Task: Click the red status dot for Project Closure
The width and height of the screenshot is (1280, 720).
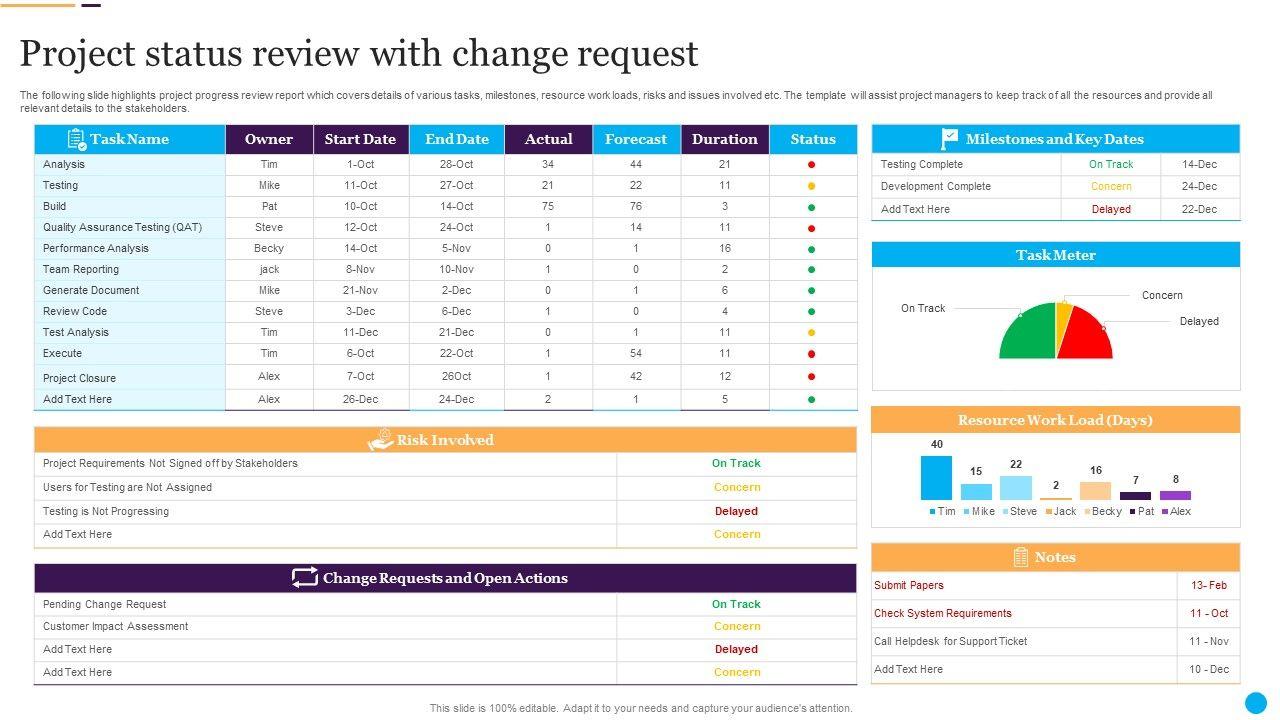Action: click(812, 377)
